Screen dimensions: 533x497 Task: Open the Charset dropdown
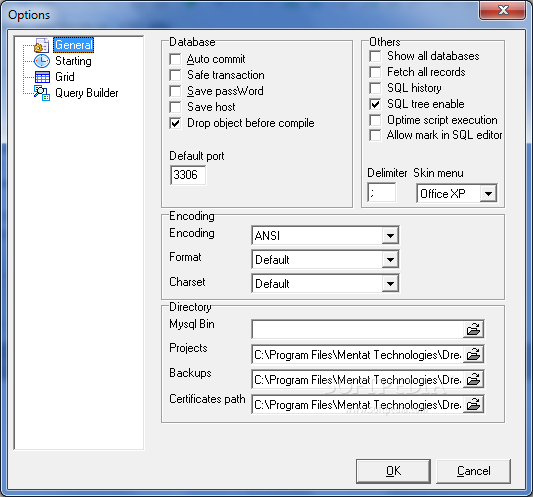tap(390, 284)
